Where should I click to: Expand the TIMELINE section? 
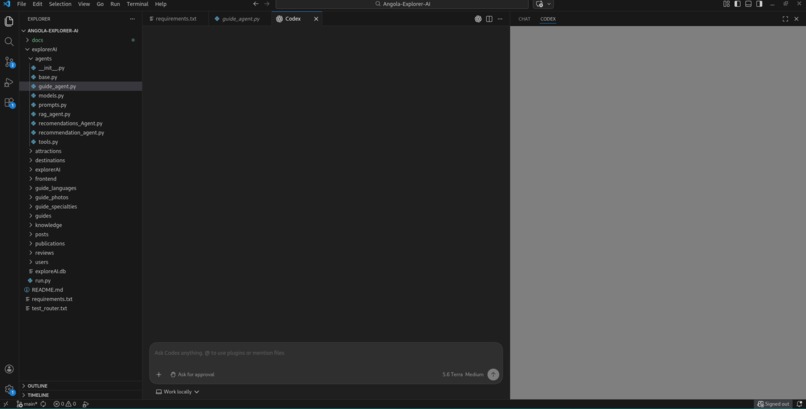(80, 395)
